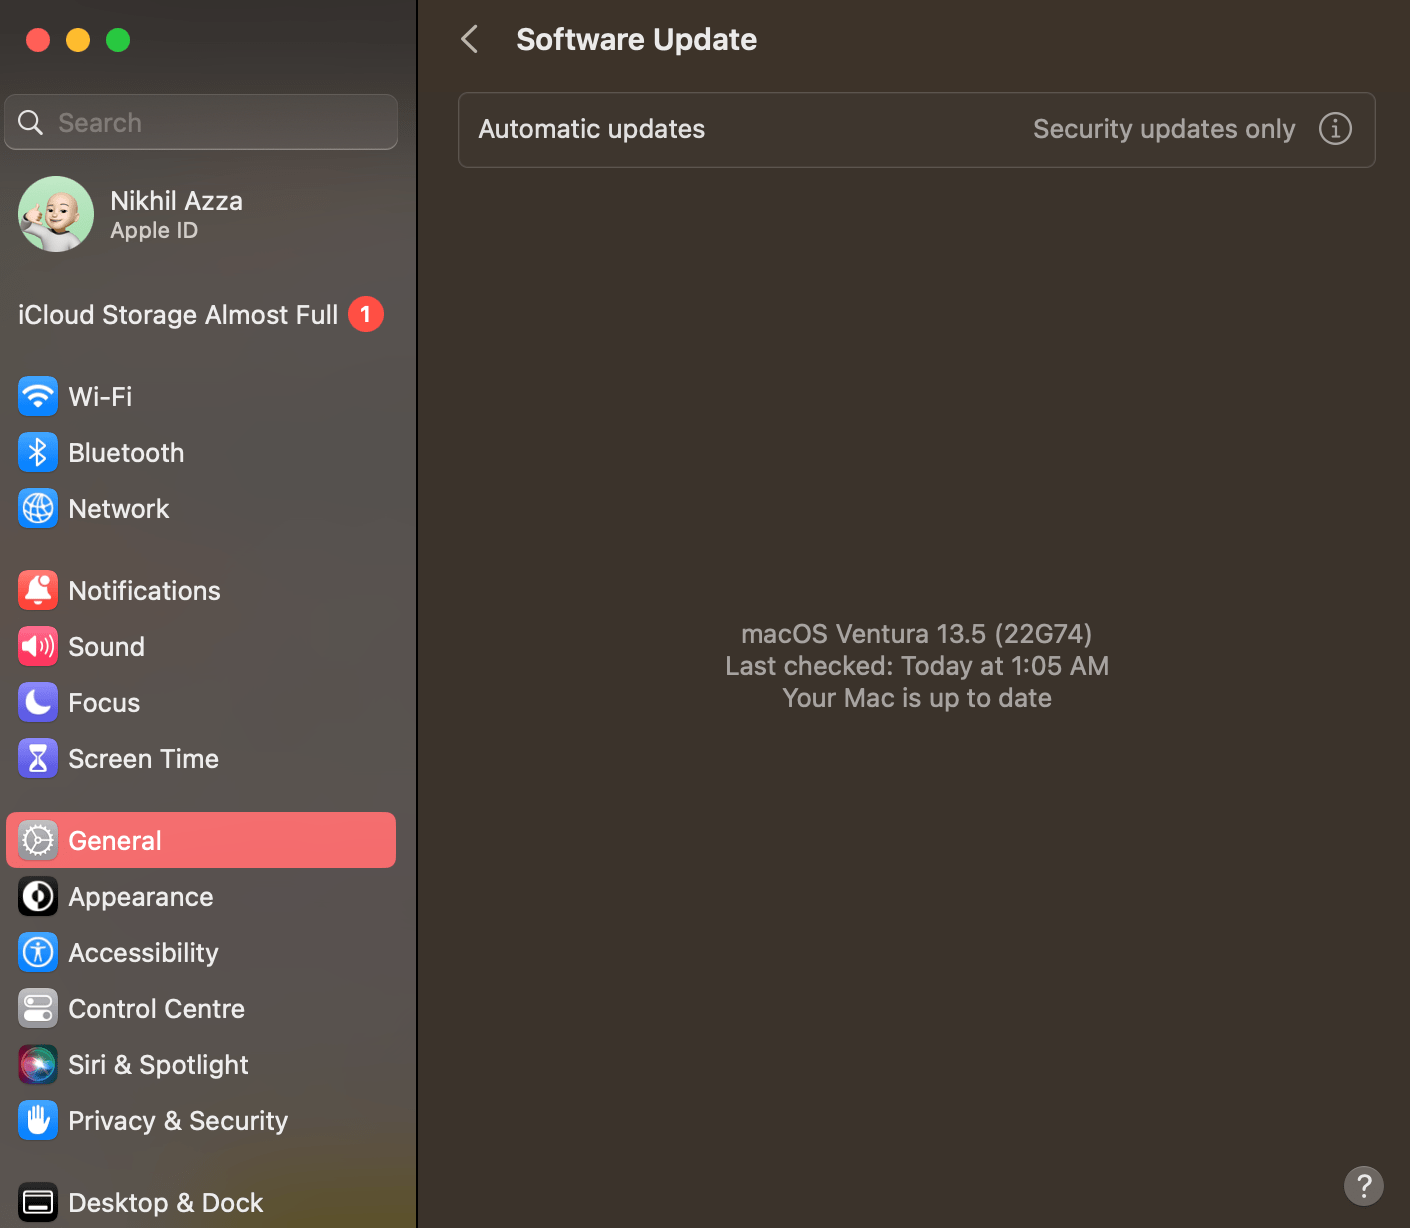
Task: Click macOS Ventura 13.5 (22G74) text
Action: tap(917, 634)
